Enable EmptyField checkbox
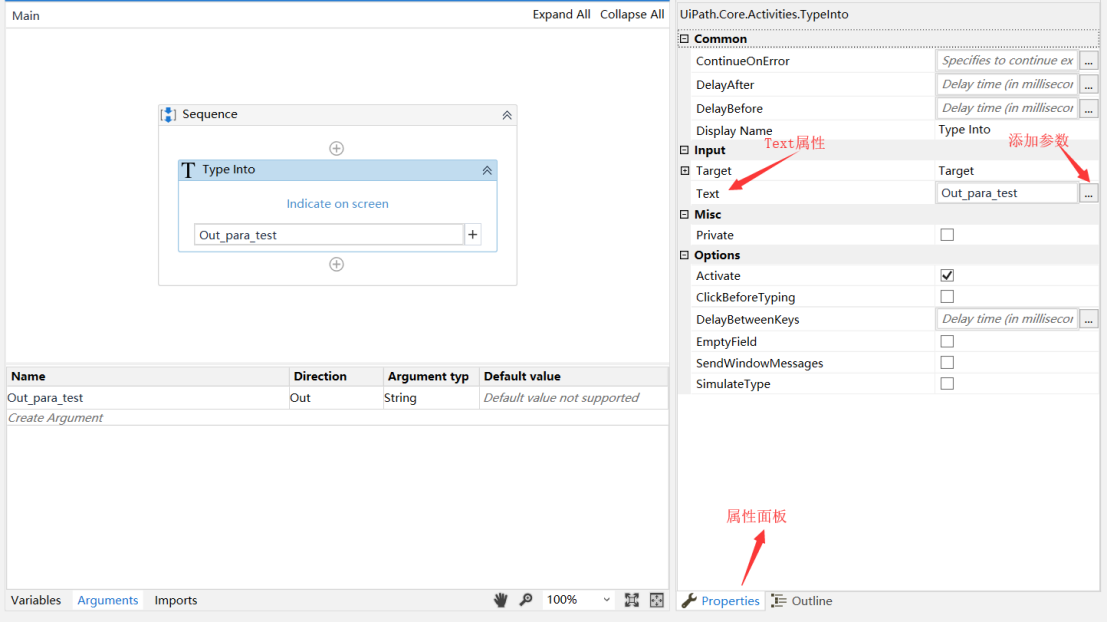 coord(947,341)
